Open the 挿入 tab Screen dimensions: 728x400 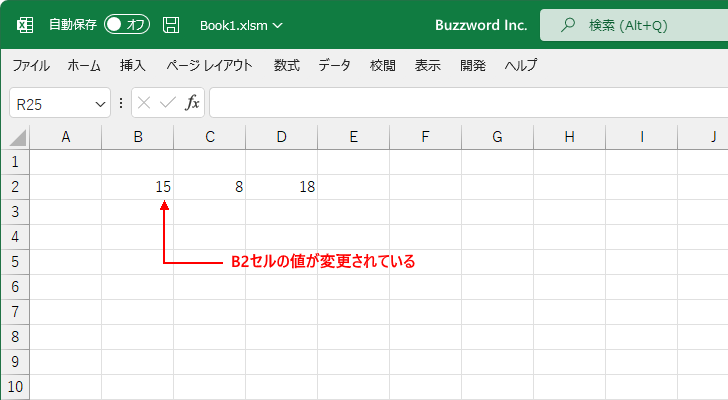click(x=133, y=65)
